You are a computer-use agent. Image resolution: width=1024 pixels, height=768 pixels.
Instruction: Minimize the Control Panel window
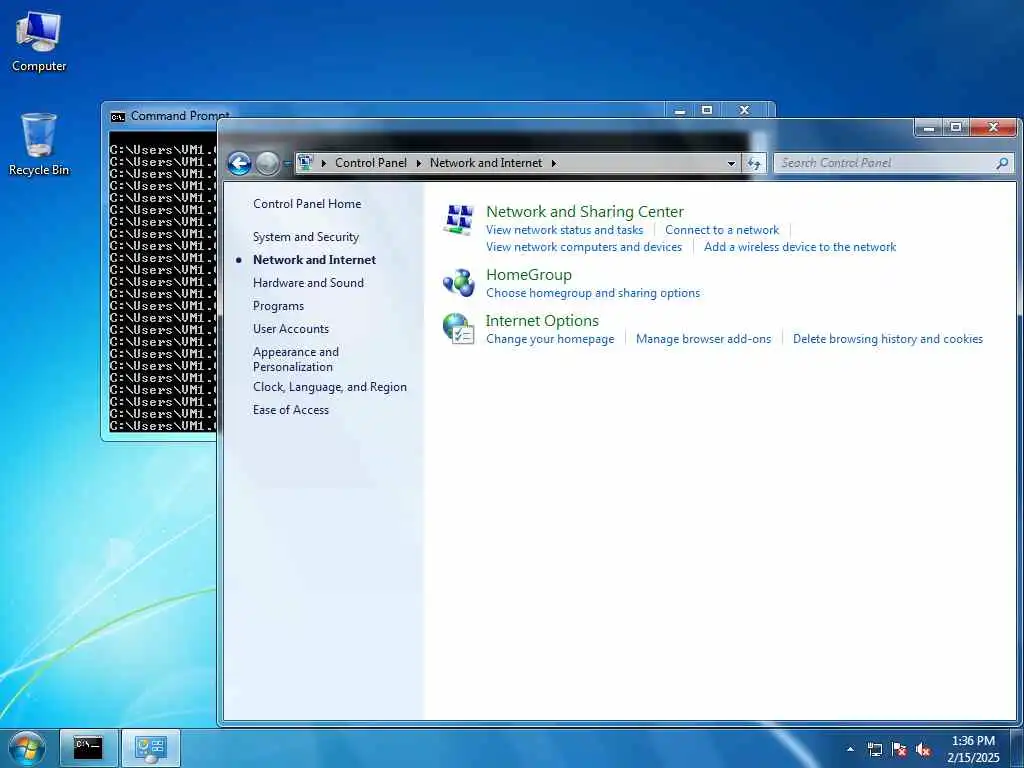[929, 128]
